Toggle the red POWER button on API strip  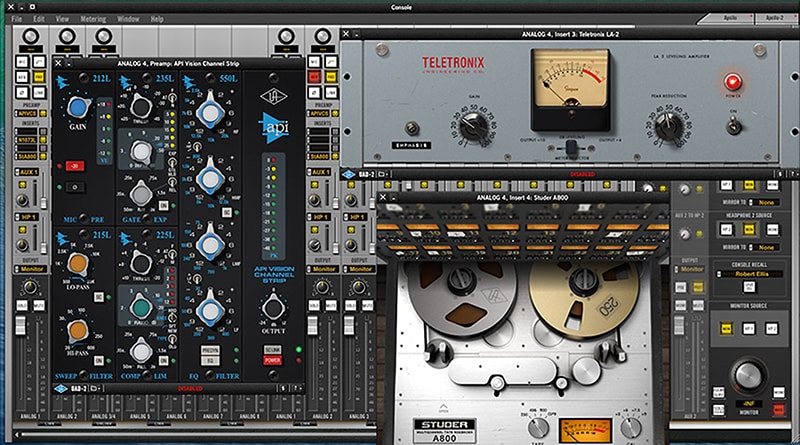tap(273, 360)
